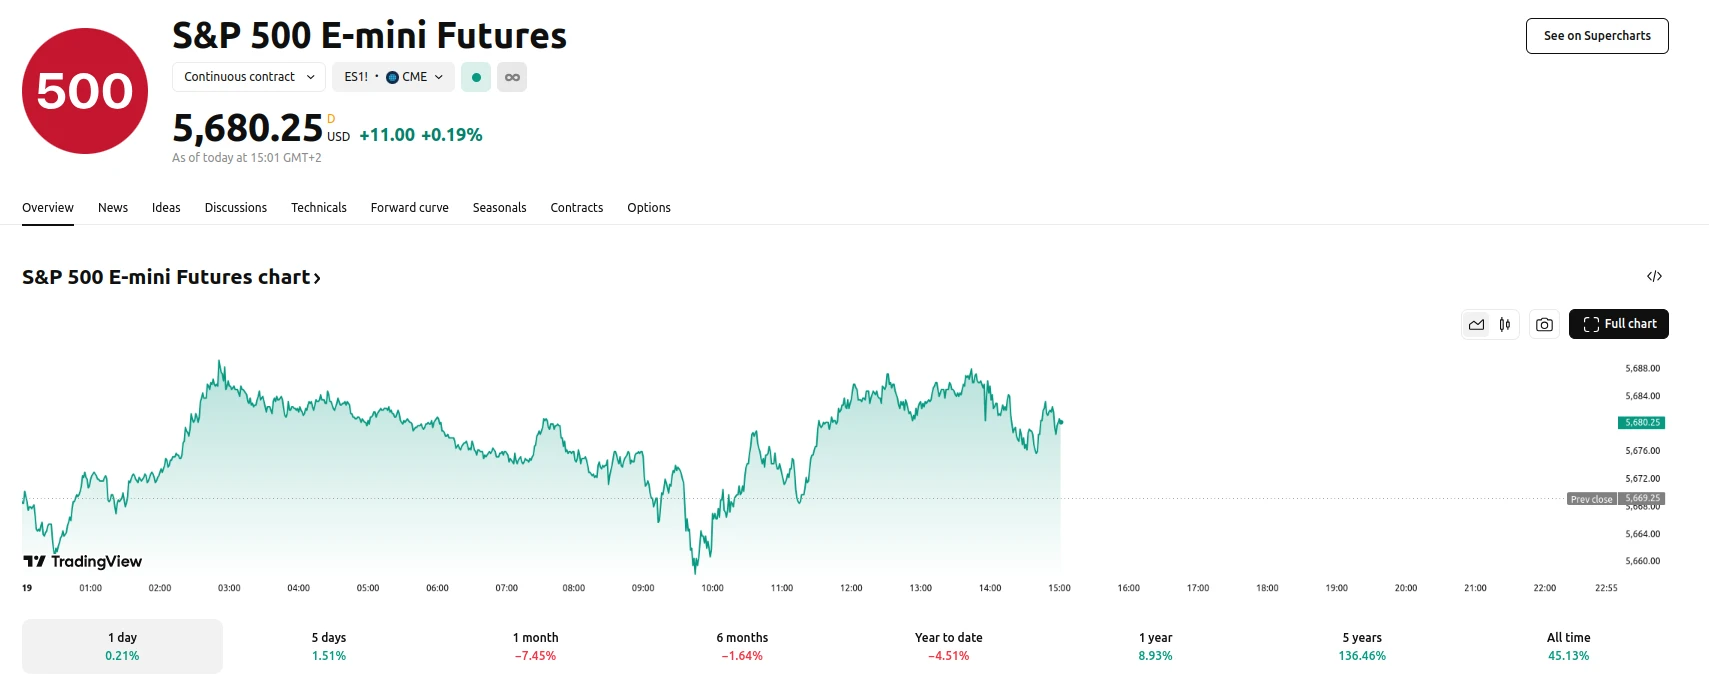The height and width of the screenshot is (690, 1709).
Task: Click the TradingView logo on the chart
Action: [x=82, y=561]
